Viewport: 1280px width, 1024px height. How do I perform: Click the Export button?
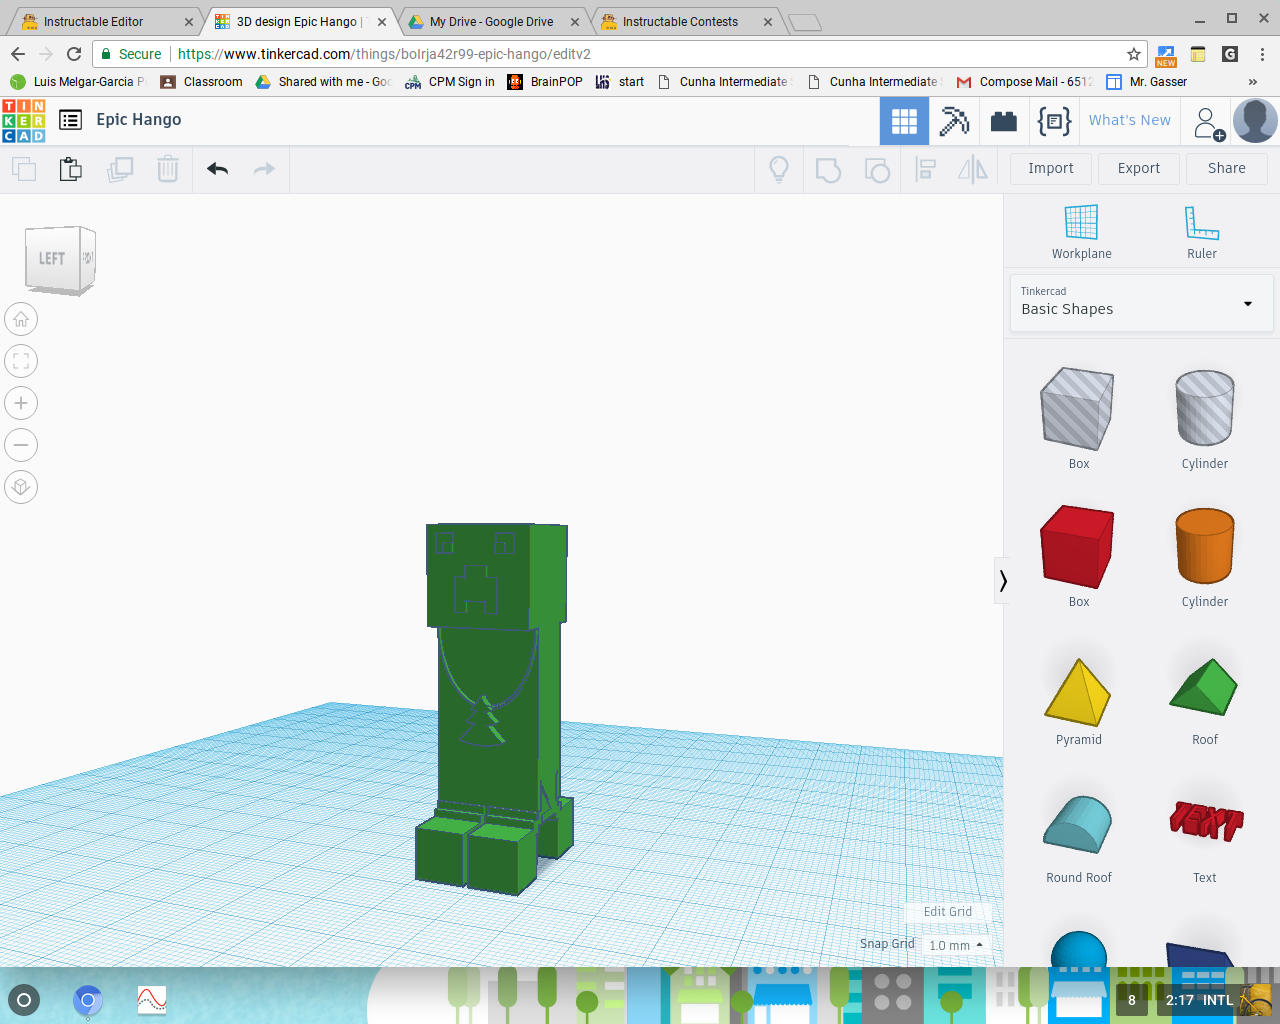(1139, 168)
